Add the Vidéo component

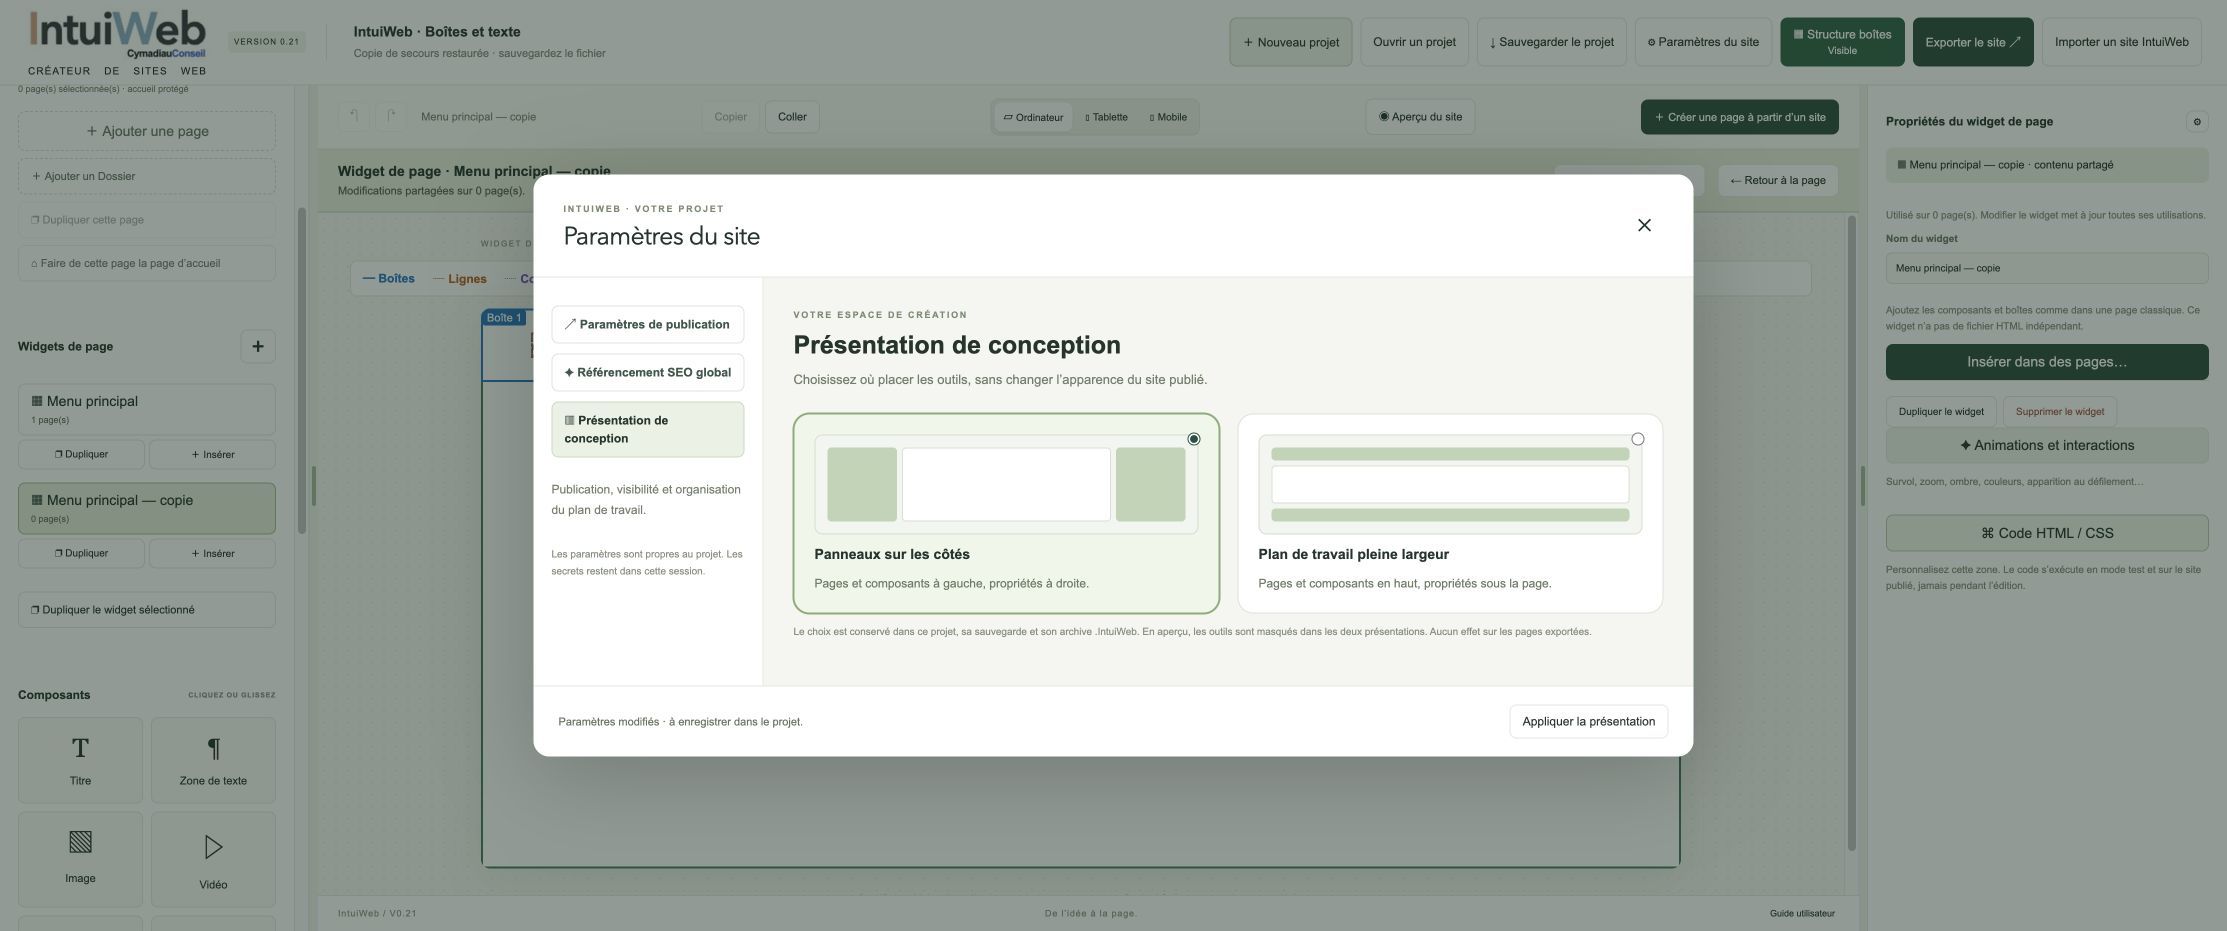(213, 858)
